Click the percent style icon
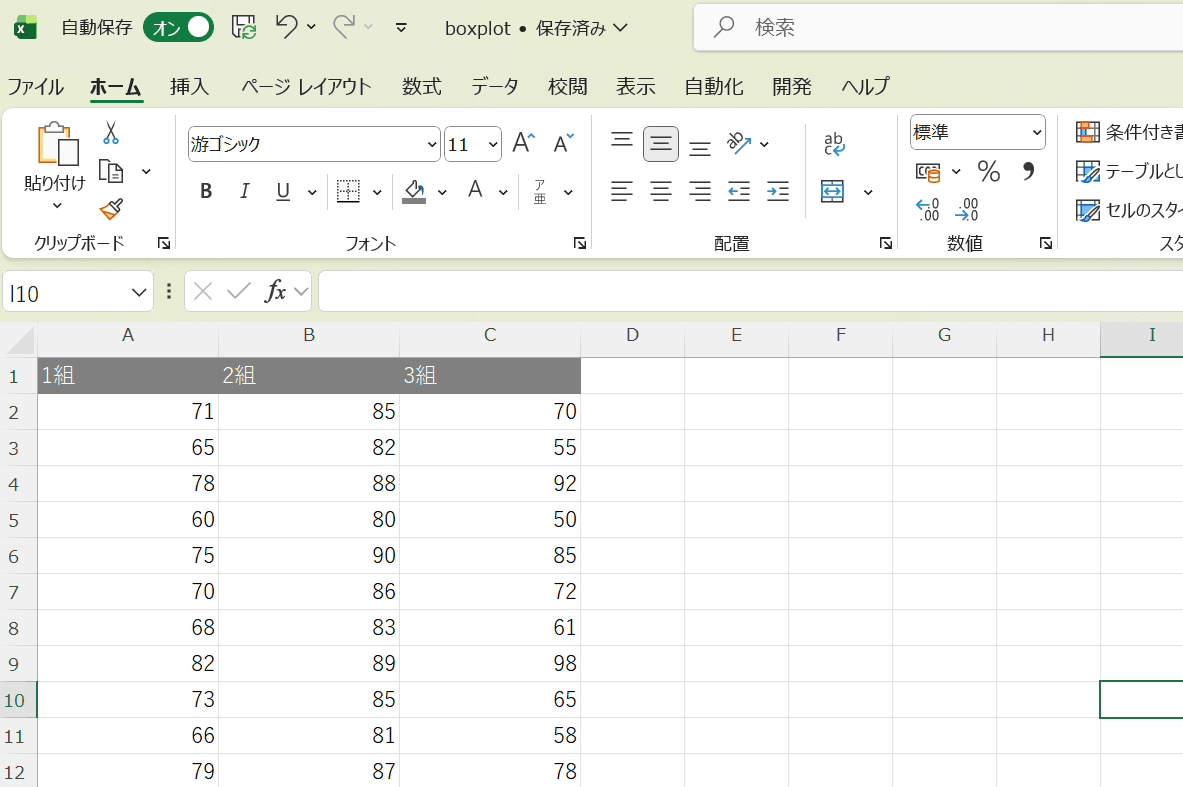 988,171
